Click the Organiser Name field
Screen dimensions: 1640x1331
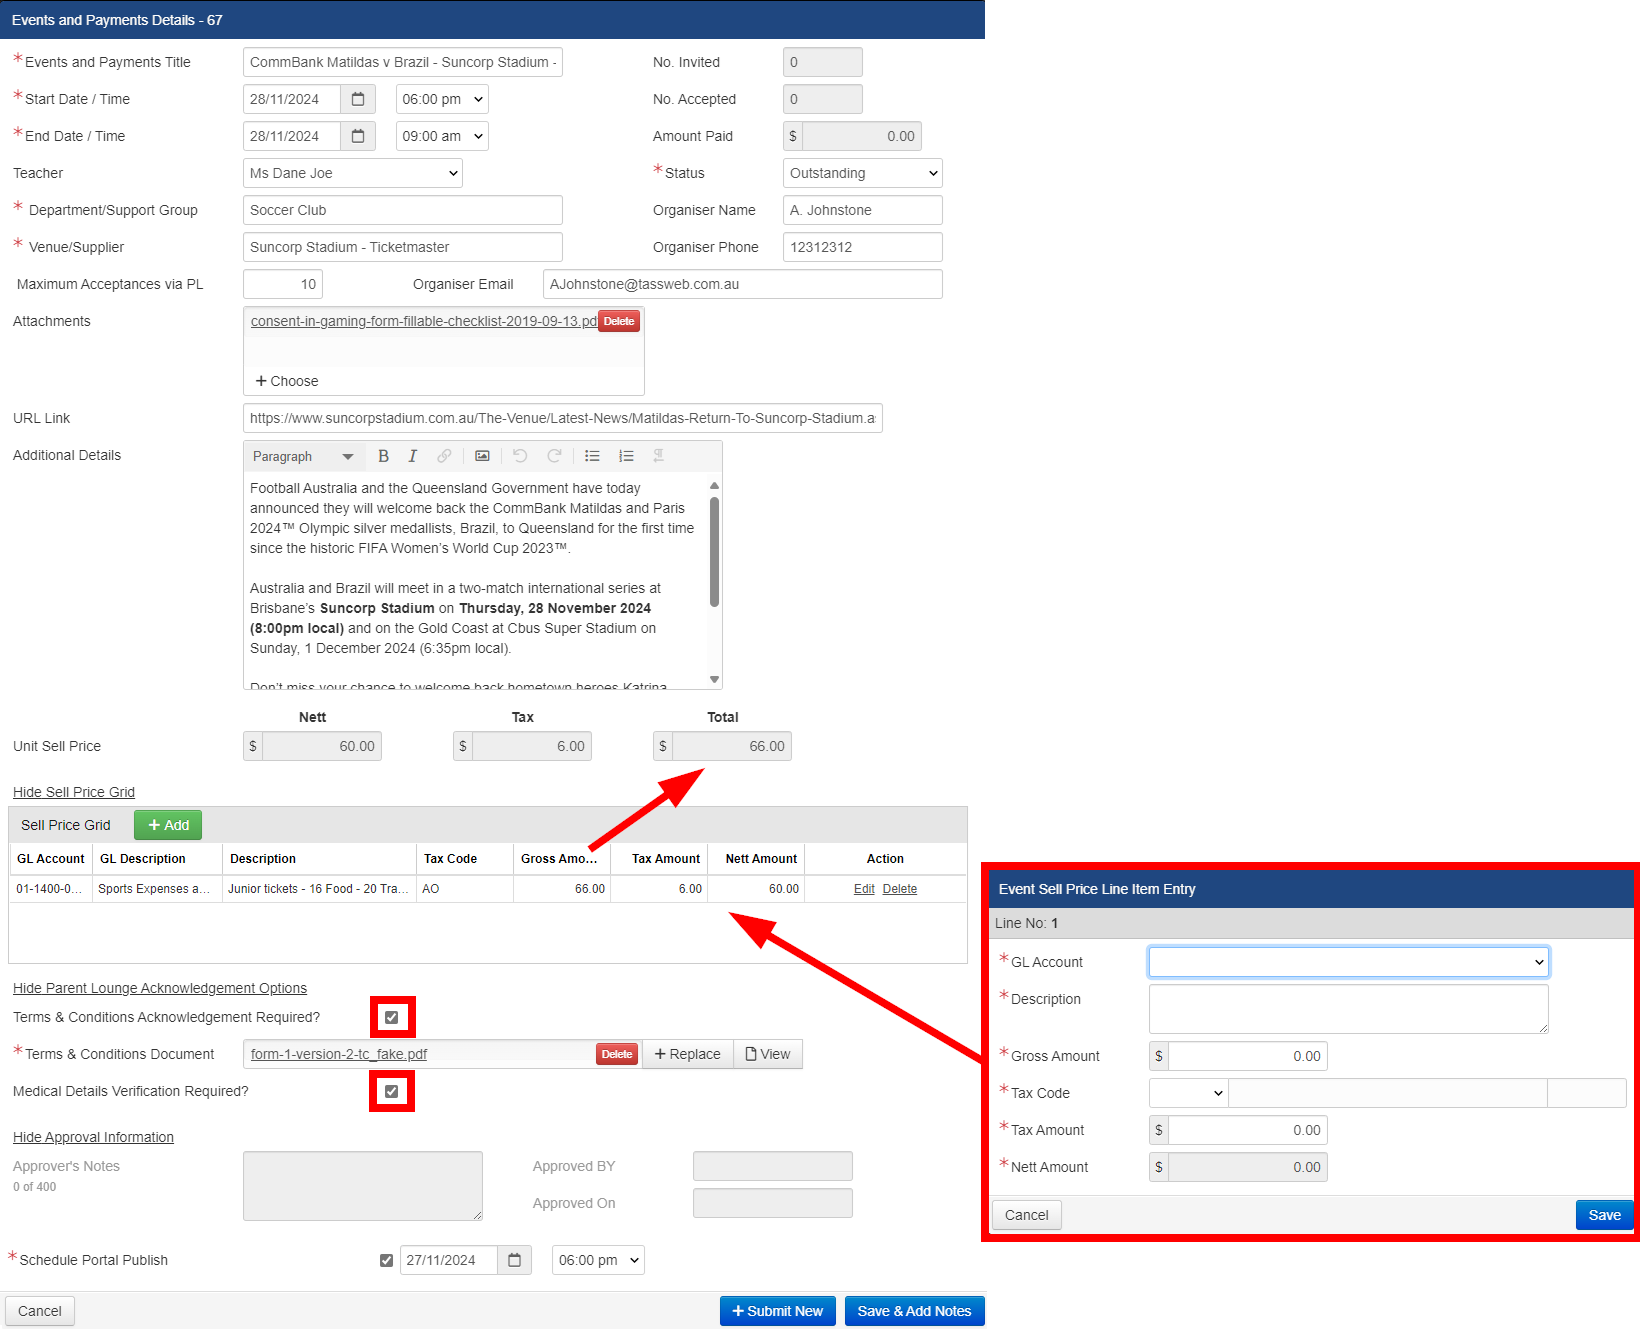tap(863, 210)
